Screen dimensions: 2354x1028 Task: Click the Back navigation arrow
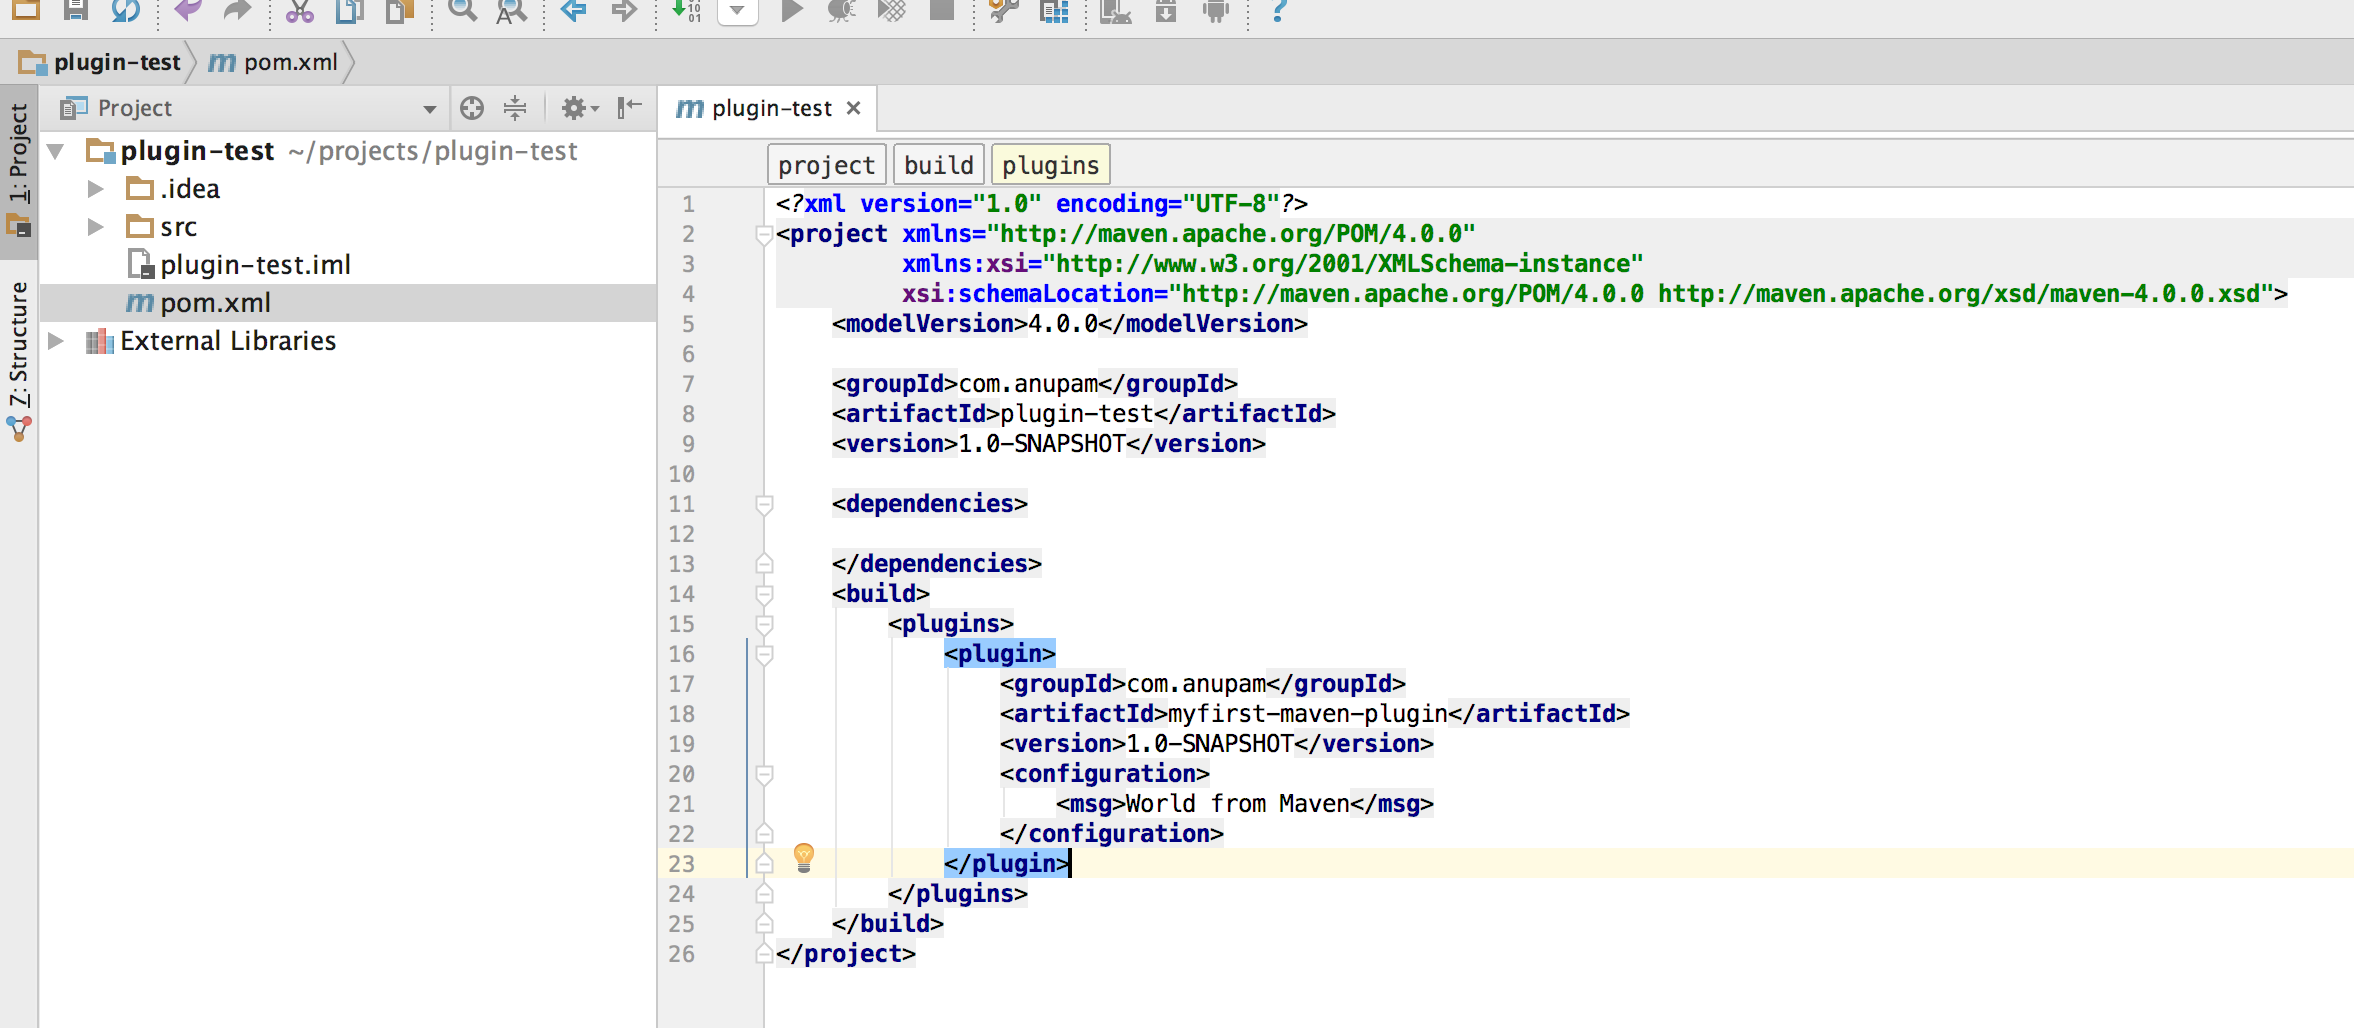pyautogui.click(x=573, y=11)
